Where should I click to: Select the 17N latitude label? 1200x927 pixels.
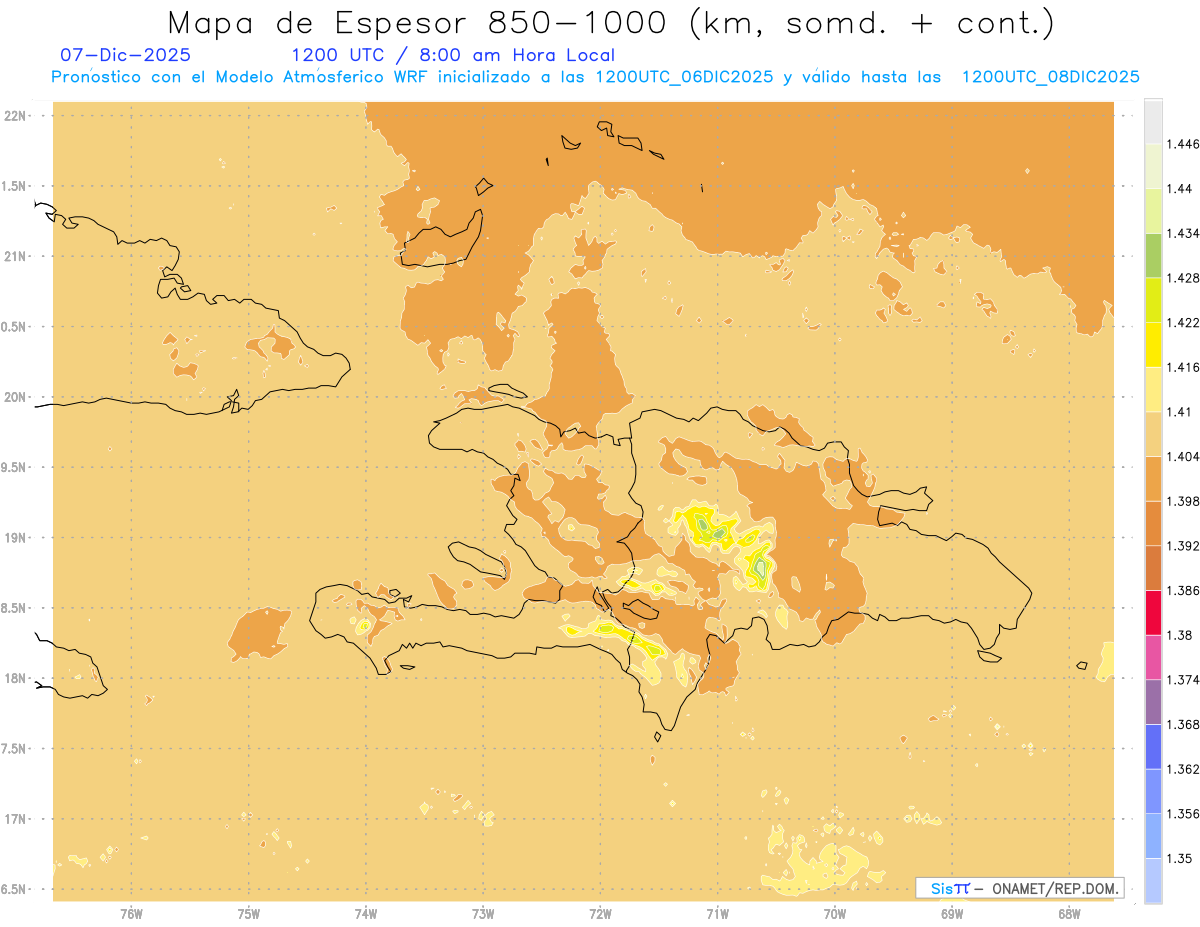[16, 819]
